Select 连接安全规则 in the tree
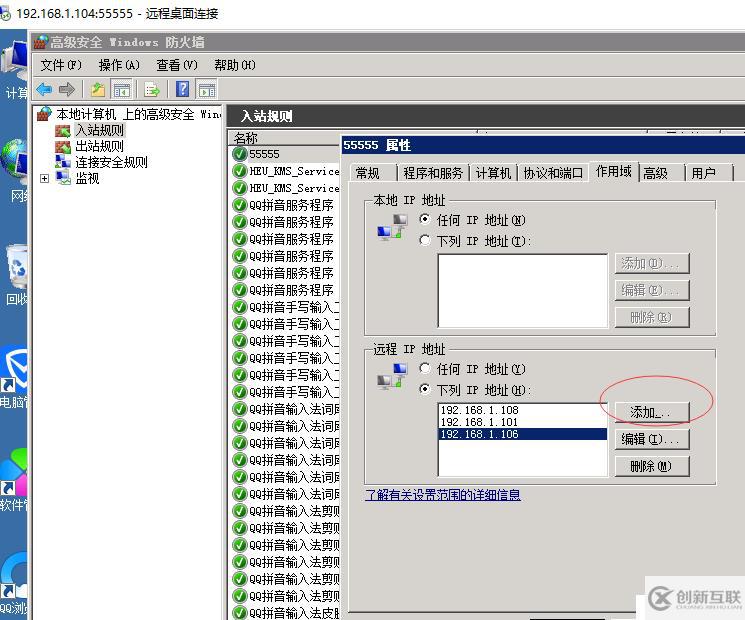The width and height of the screenshot is (745, 620). coord(111,162)
